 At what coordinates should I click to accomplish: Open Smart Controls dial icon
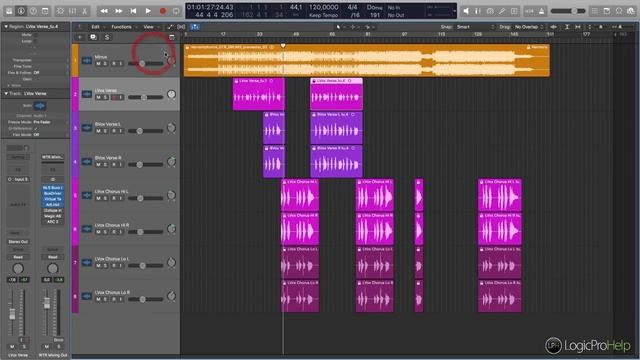tap(60, 11)
